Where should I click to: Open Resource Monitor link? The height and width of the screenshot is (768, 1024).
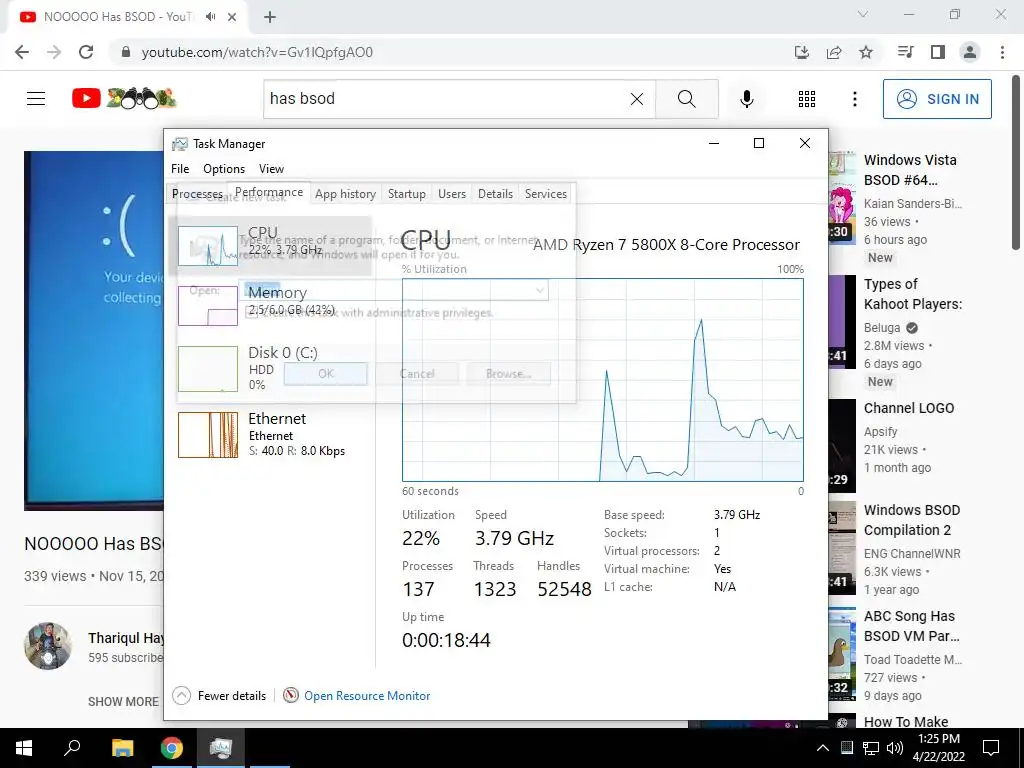(367, 696)
